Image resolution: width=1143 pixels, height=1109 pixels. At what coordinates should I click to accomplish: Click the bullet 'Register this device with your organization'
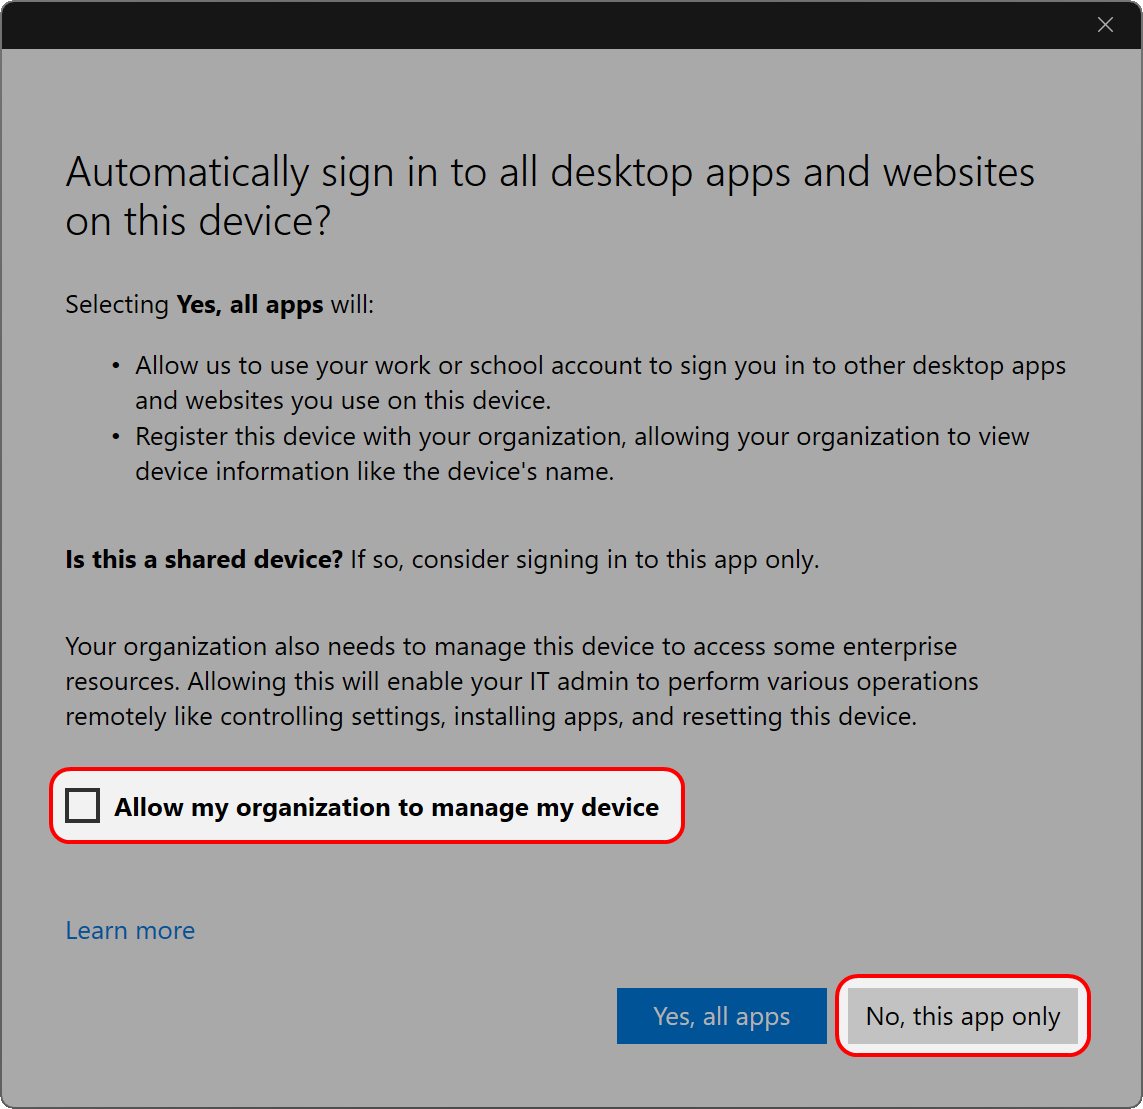582,437
